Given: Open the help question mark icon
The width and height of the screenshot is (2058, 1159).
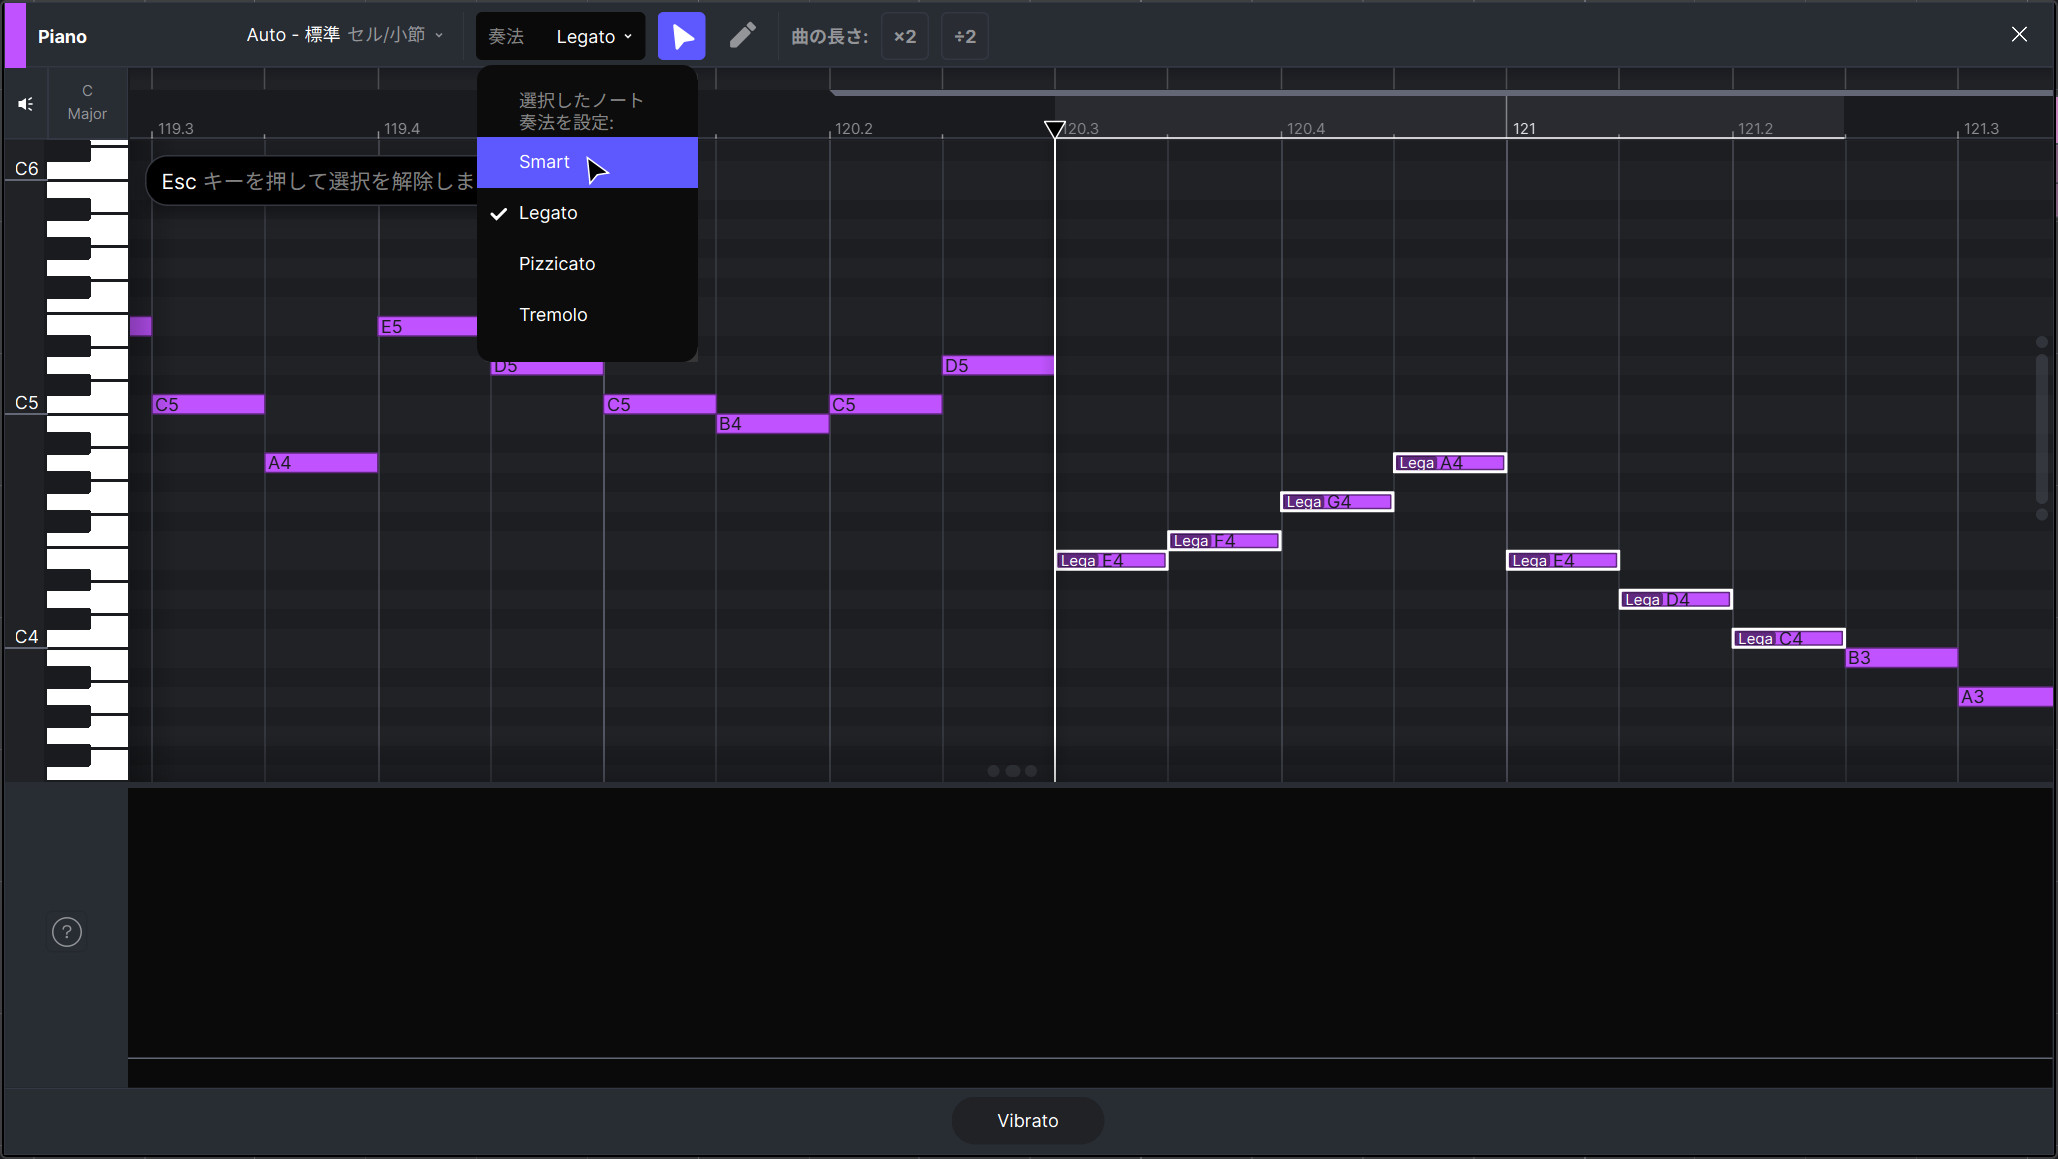Looking at the screenshot, I should coord(67,932).
